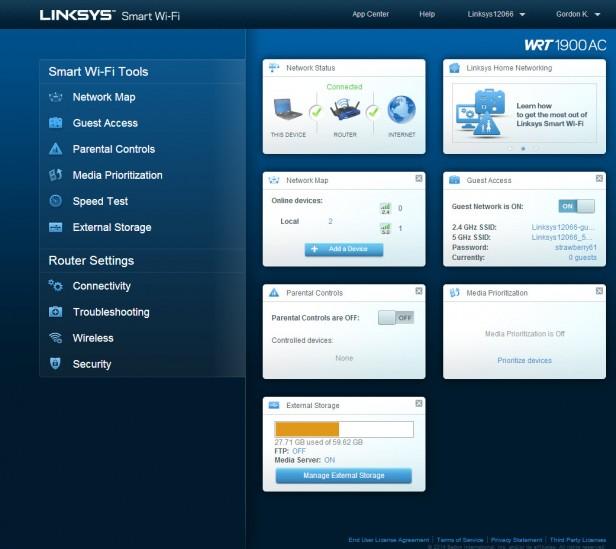Turn off the Guest Network toggle
The image size is (616, 549).
tap(576, 206)
